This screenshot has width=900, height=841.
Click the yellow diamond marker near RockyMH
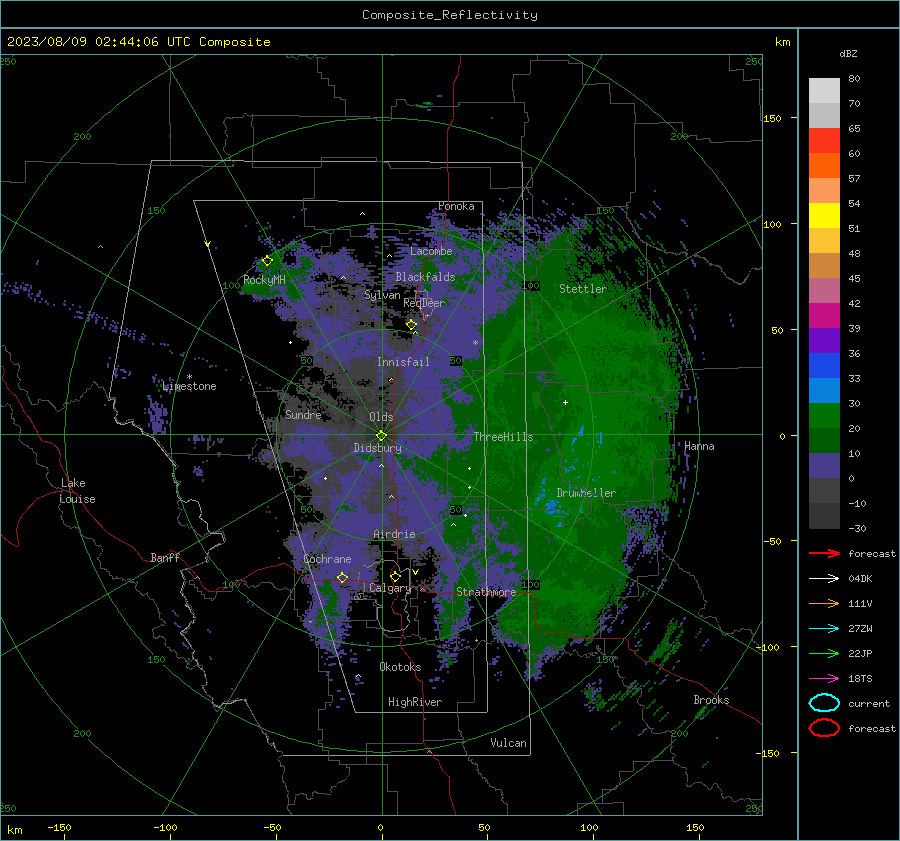(267, 261)
